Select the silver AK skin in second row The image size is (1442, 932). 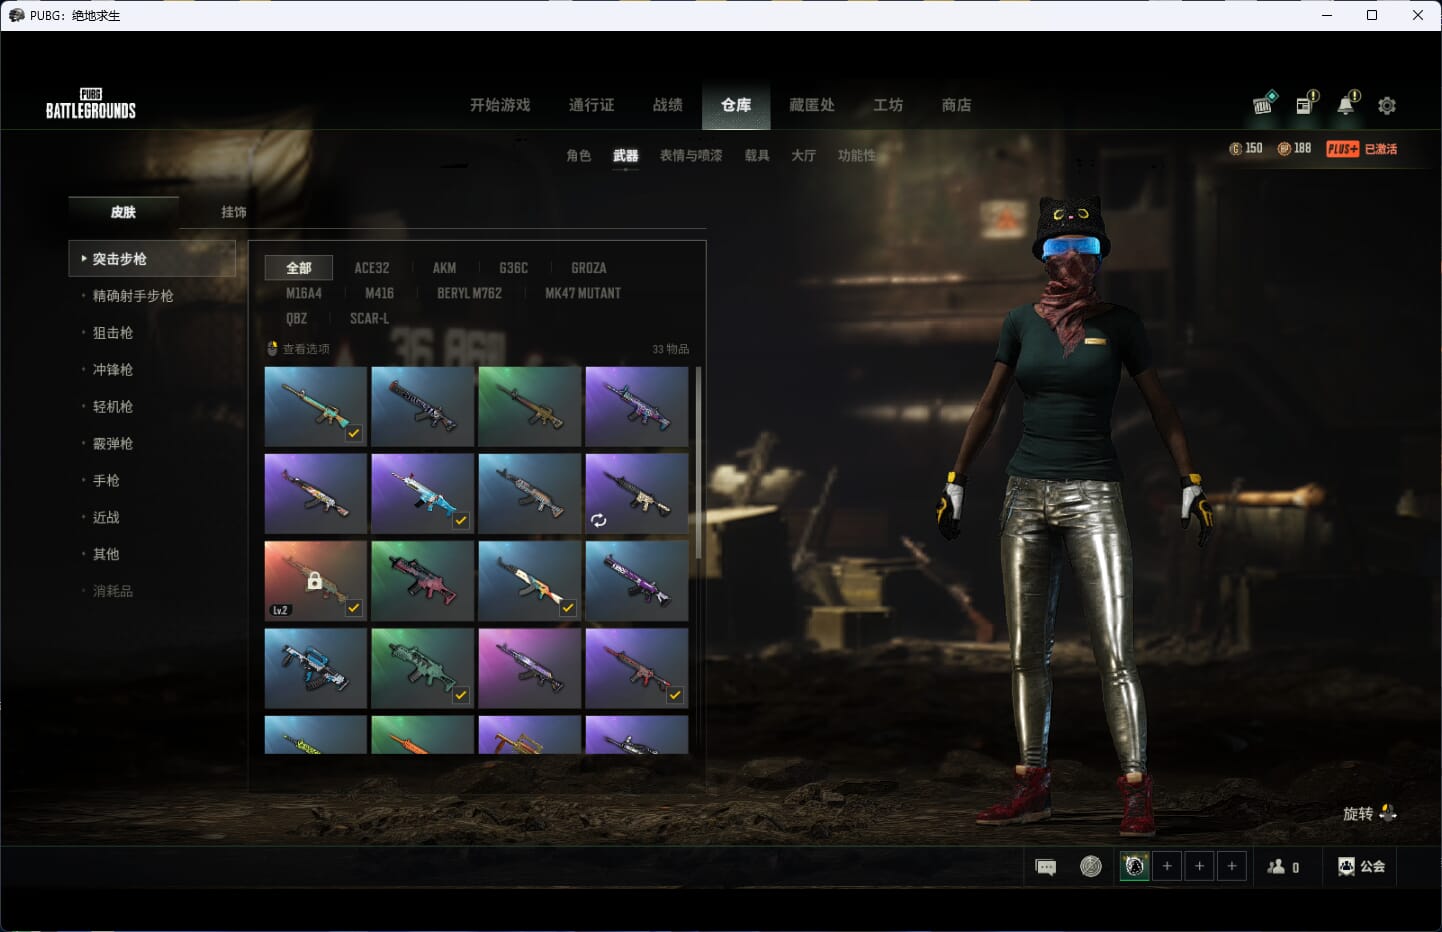pos(530,493)
